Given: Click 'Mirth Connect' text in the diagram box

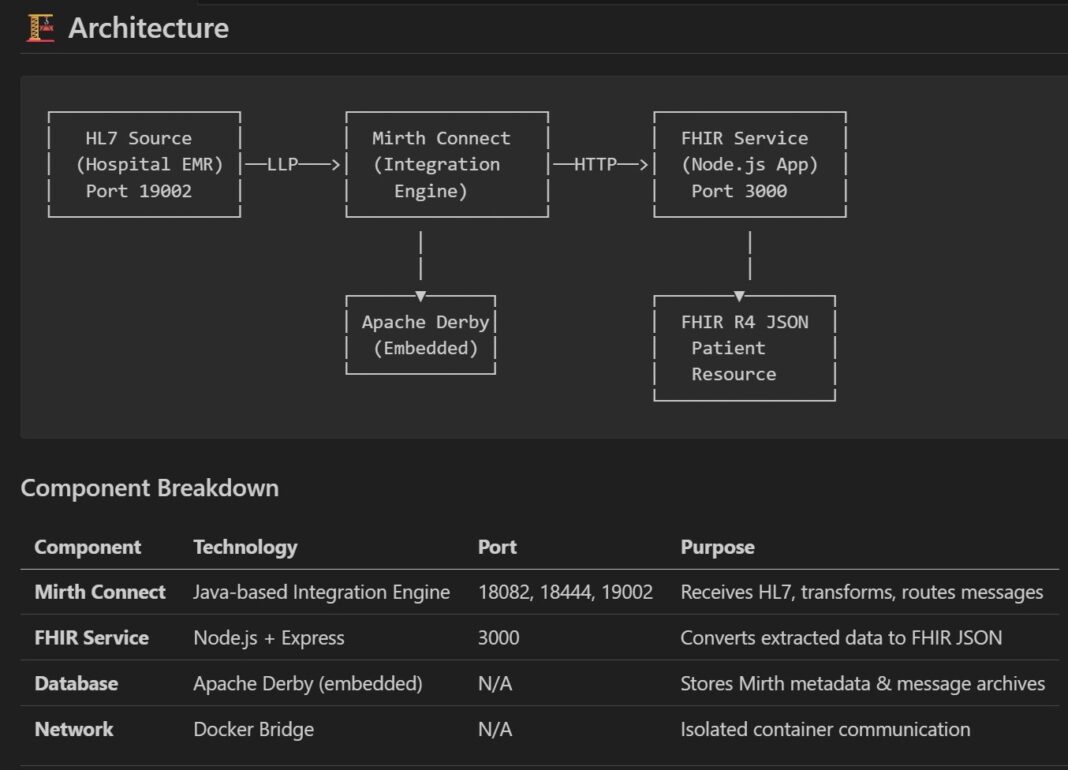Looking at the screenshot, I should (x=441, y=138).
